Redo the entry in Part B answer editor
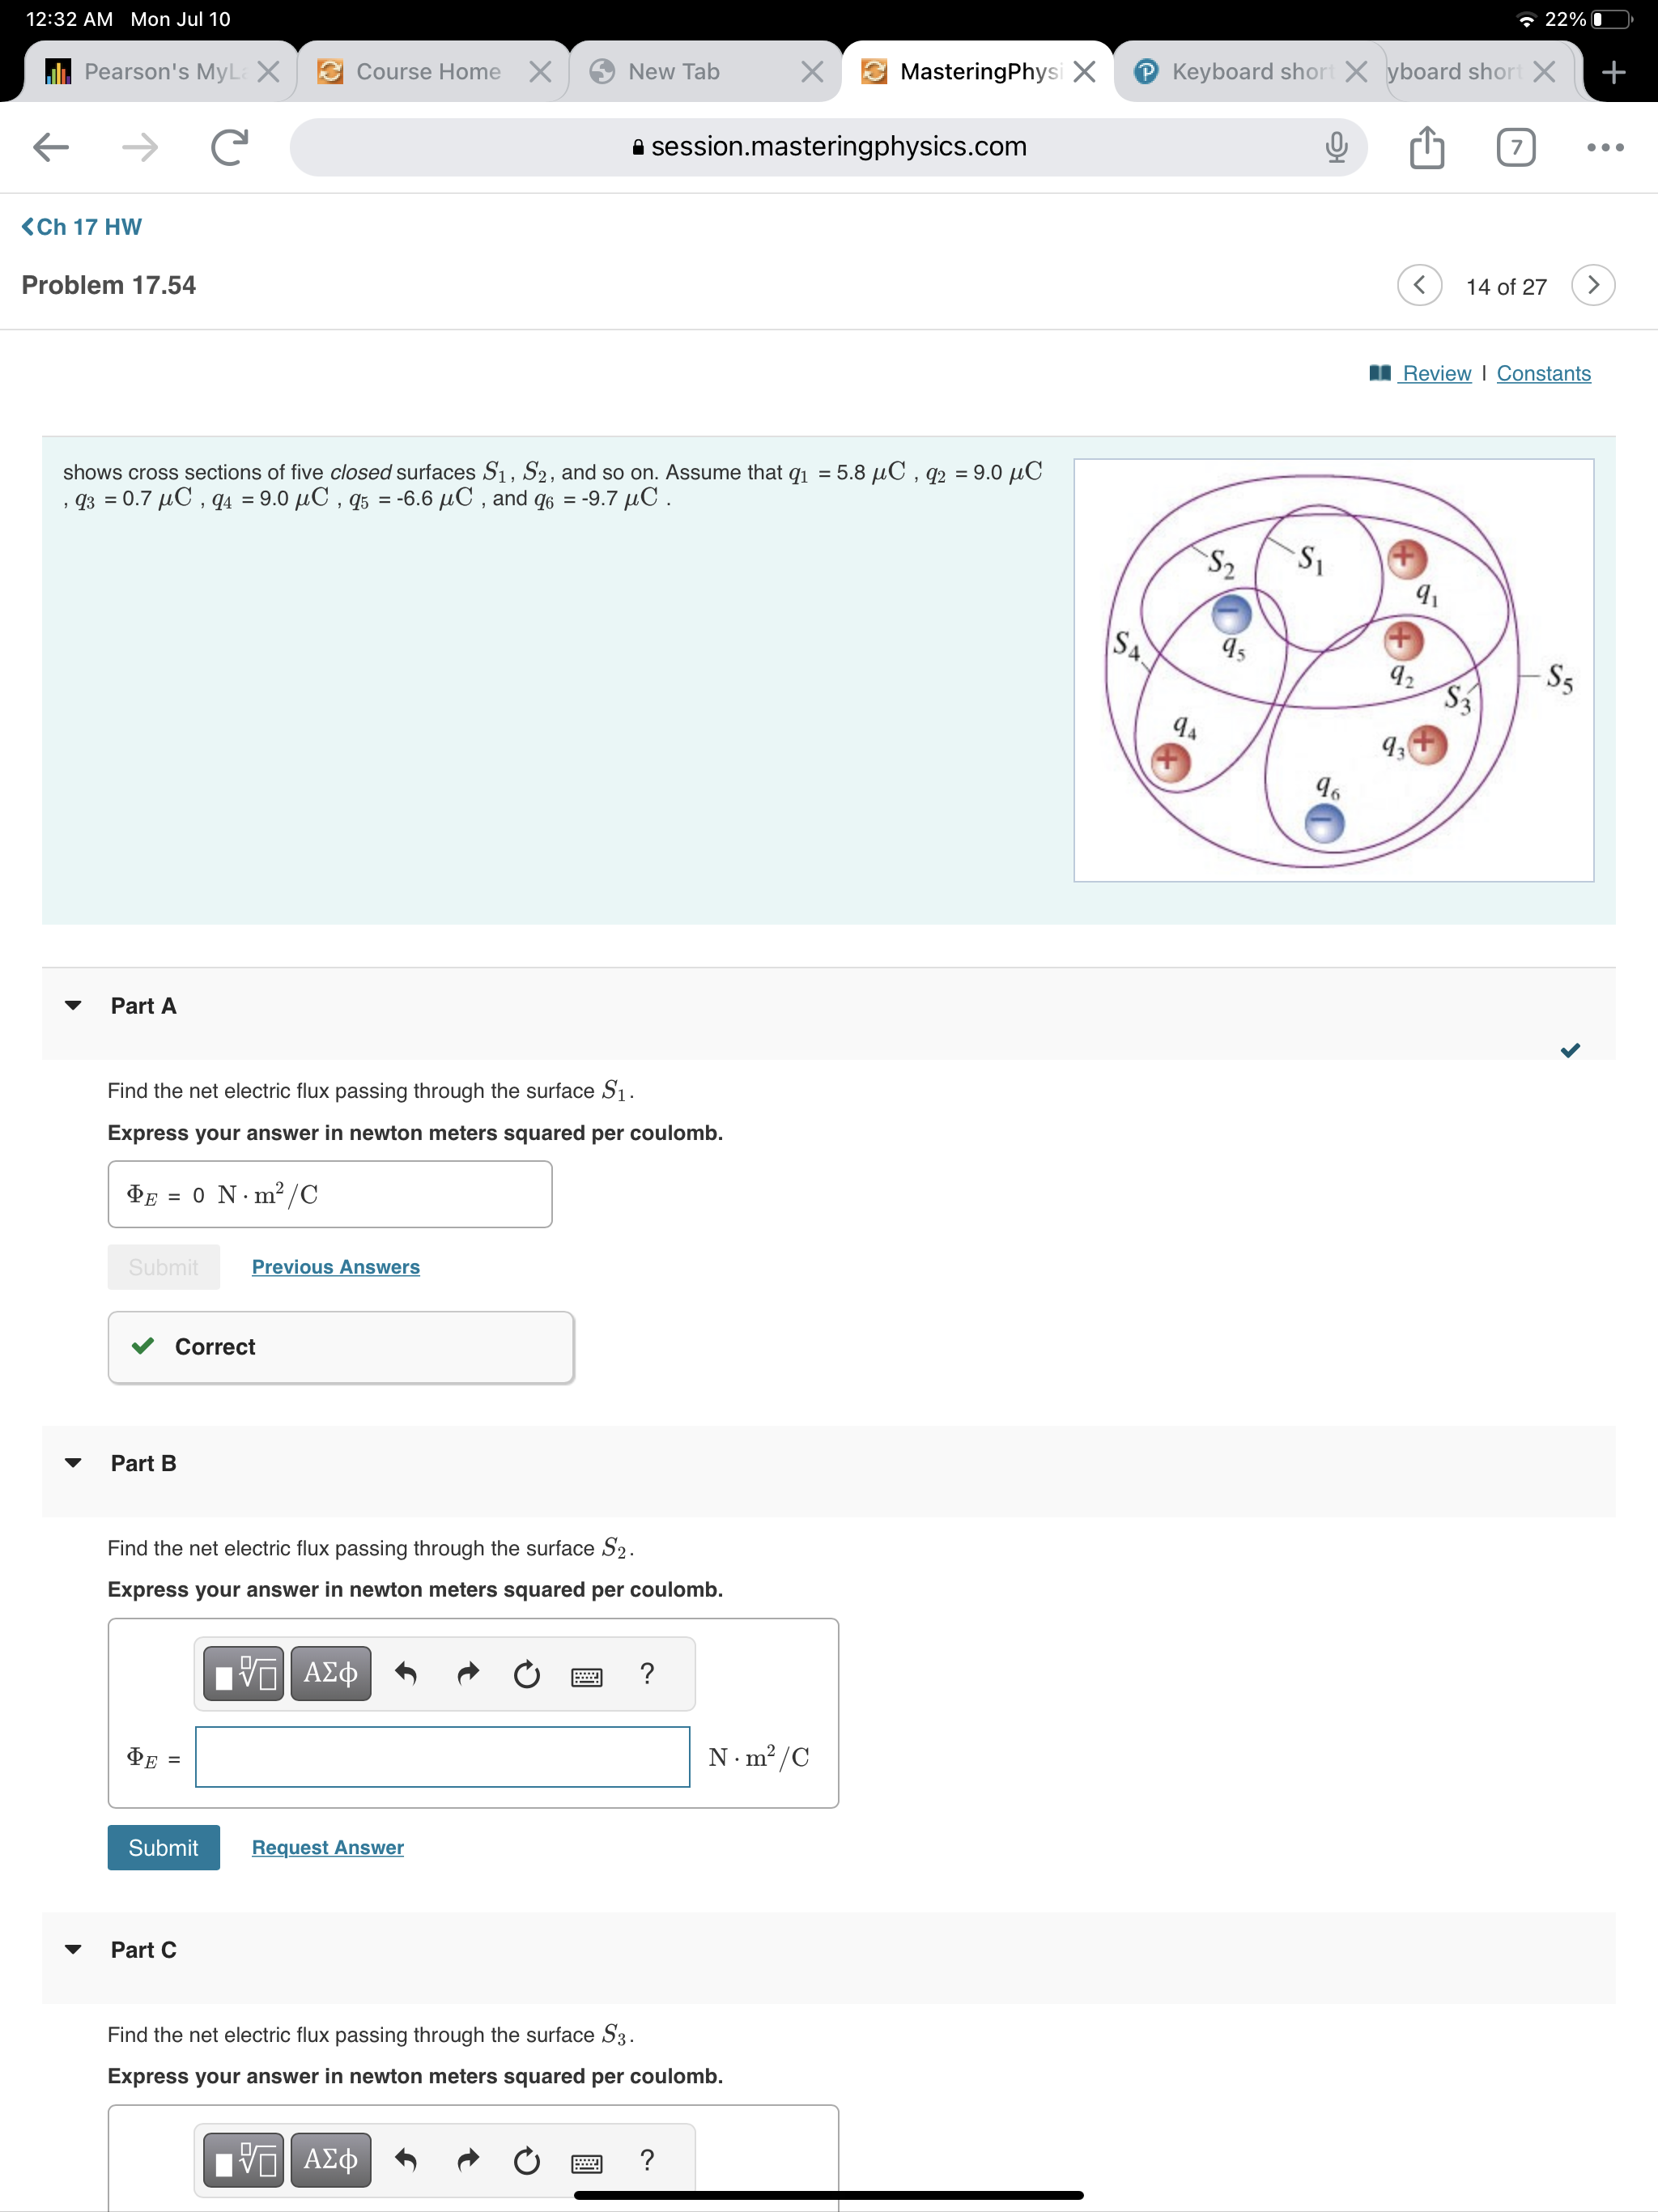Viewport: 1658px width, 2212px height. [x=467, y=1673]
